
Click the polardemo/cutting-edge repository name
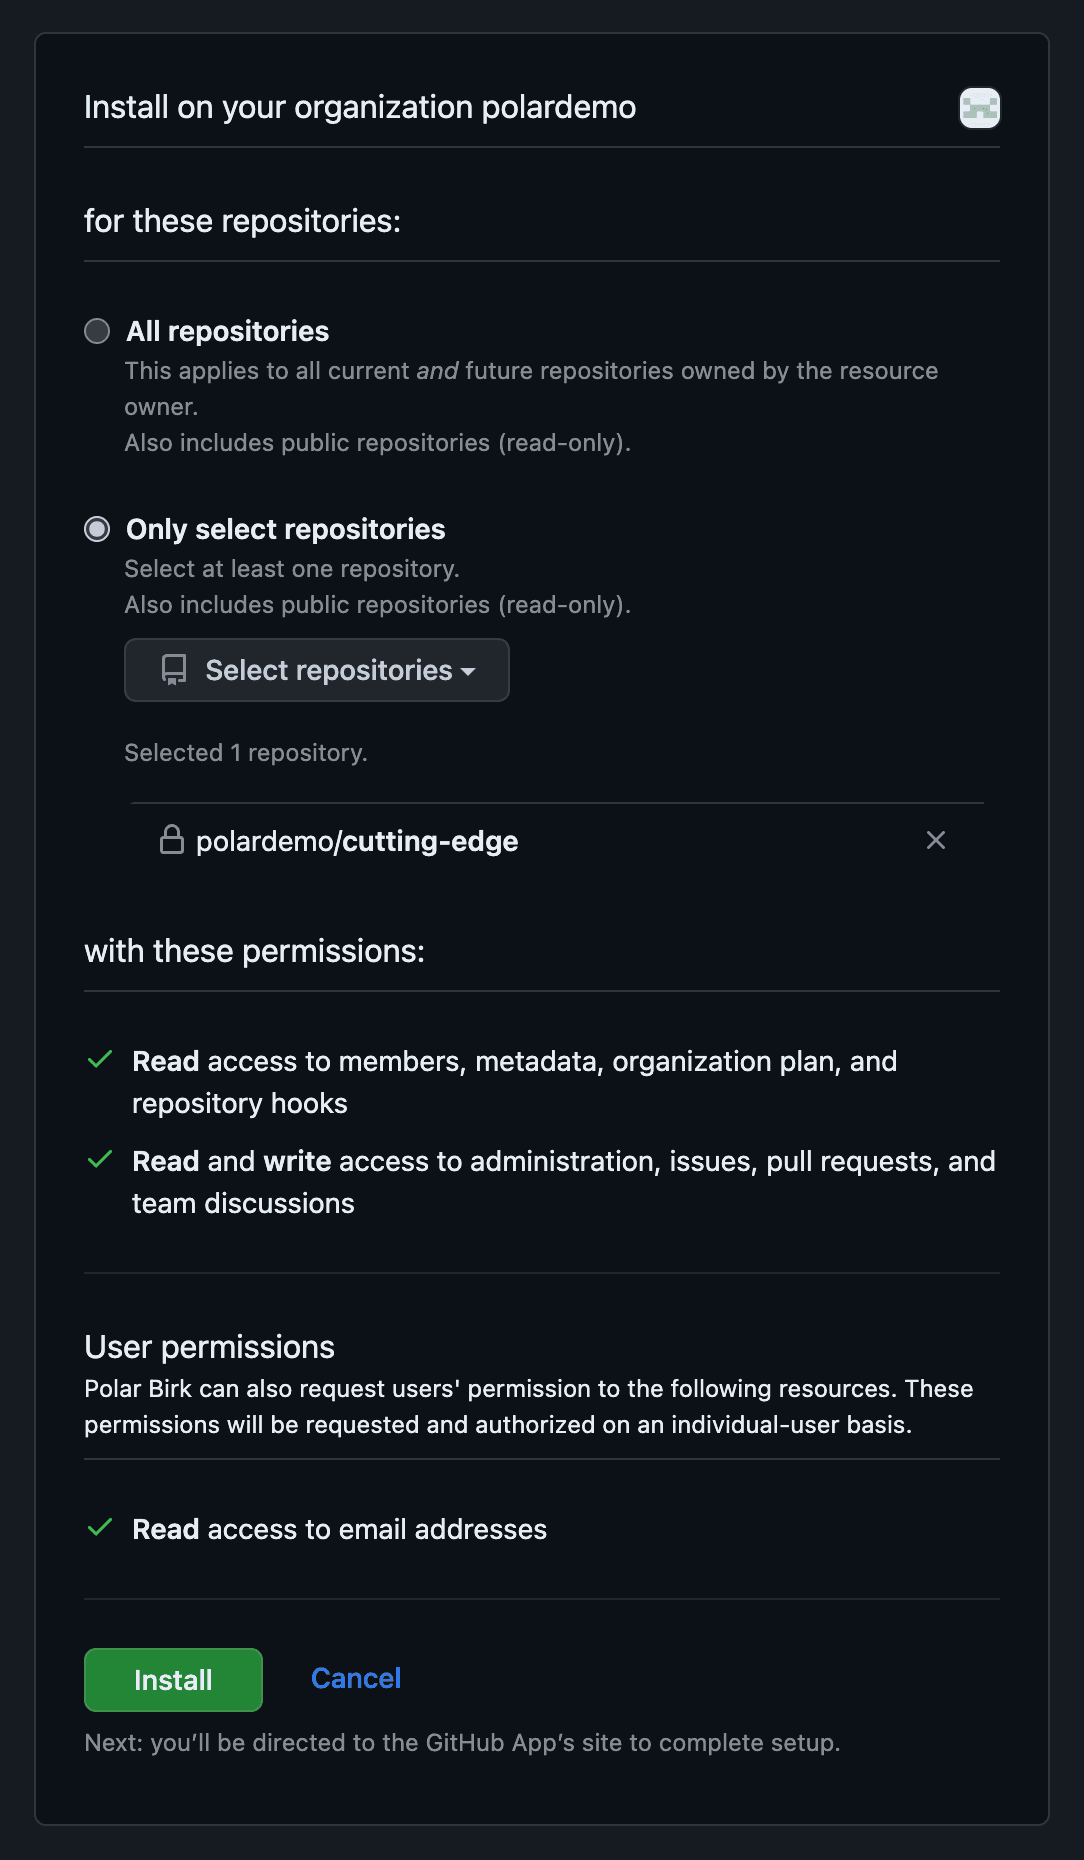pos(356,840)
